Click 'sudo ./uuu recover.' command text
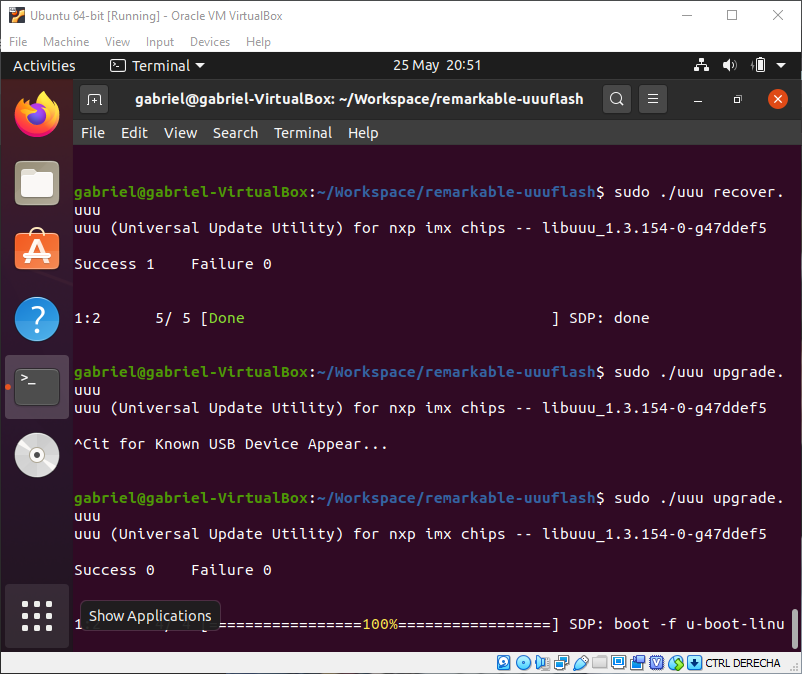Image resolution: width=802 pixels, height=674 pixels. [x=699, y=192]
